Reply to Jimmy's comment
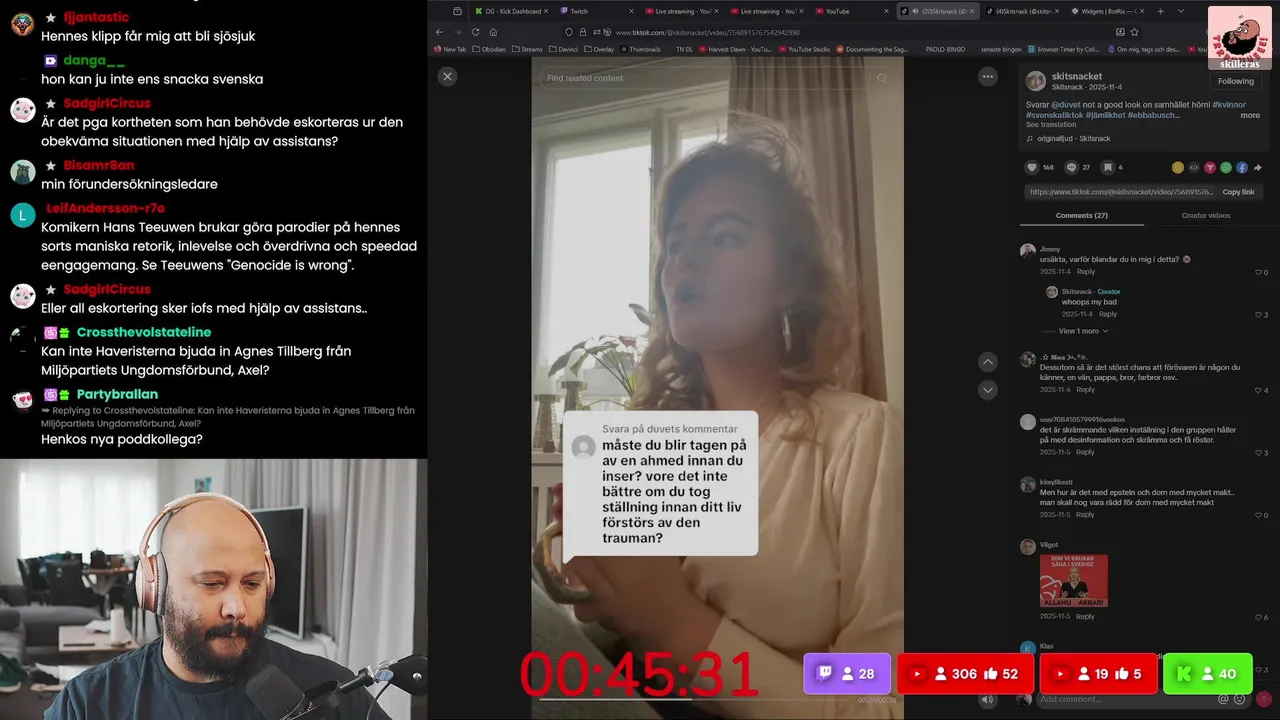1280x720 pixels. click(1086, 272)
